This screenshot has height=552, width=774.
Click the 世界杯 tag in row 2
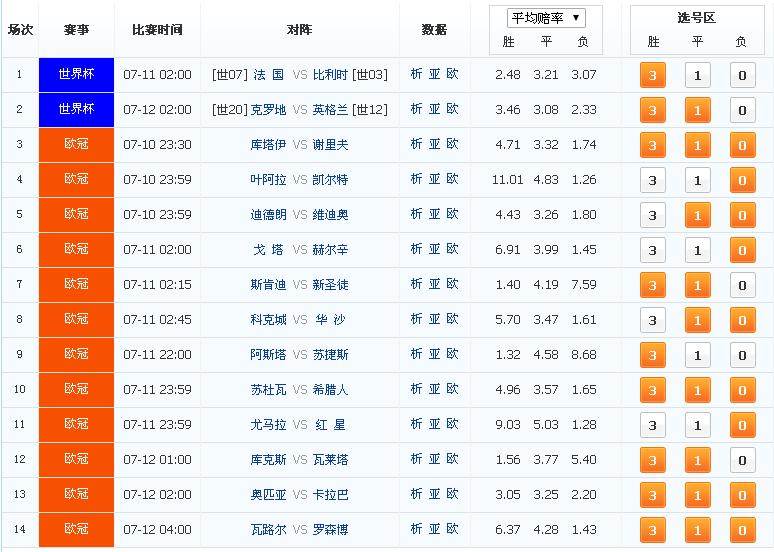click(77, 110)
